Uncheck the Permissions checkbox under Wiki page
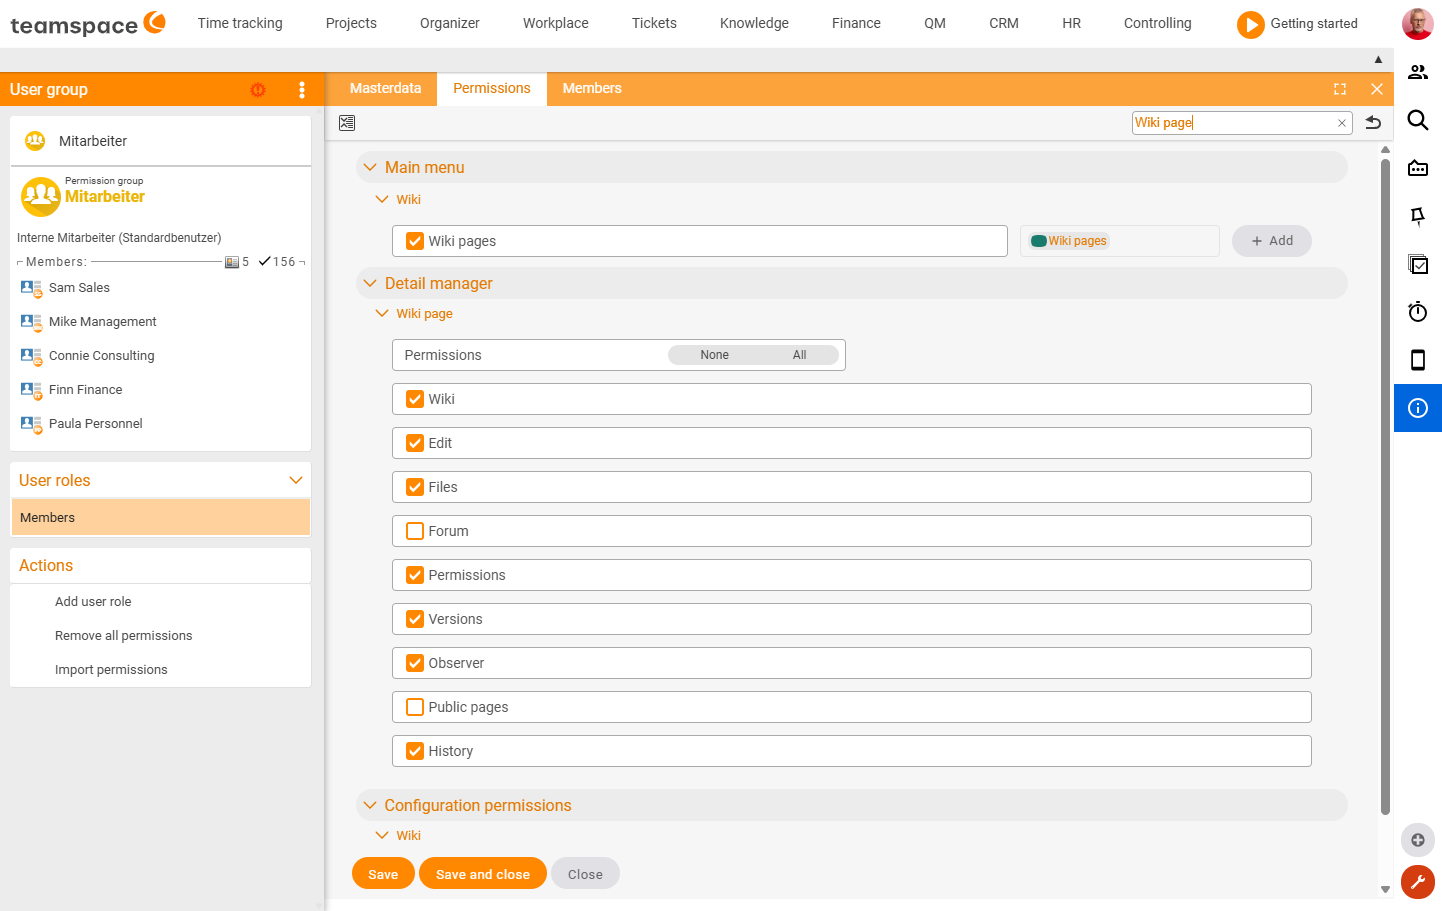Screen dimensions: 1442x911 point(415,575)
